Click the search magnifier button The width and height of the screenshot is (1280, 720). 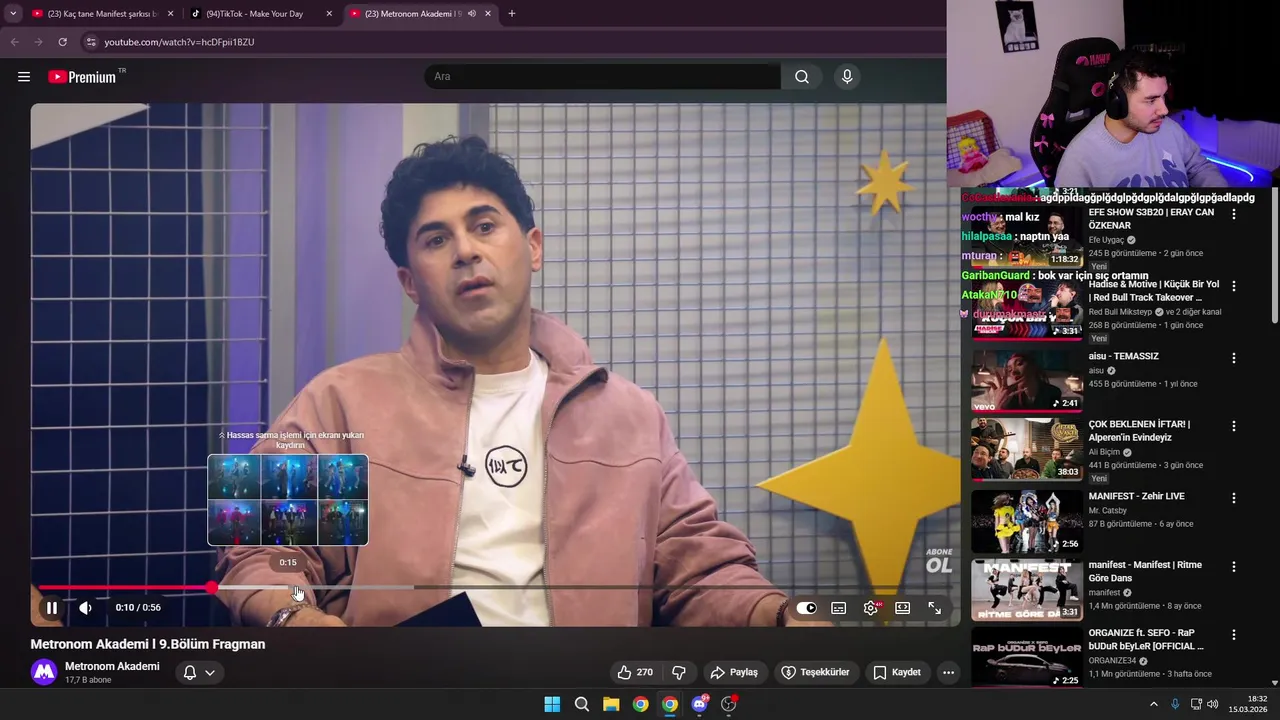pyautogui.click(x=802, y=77)
